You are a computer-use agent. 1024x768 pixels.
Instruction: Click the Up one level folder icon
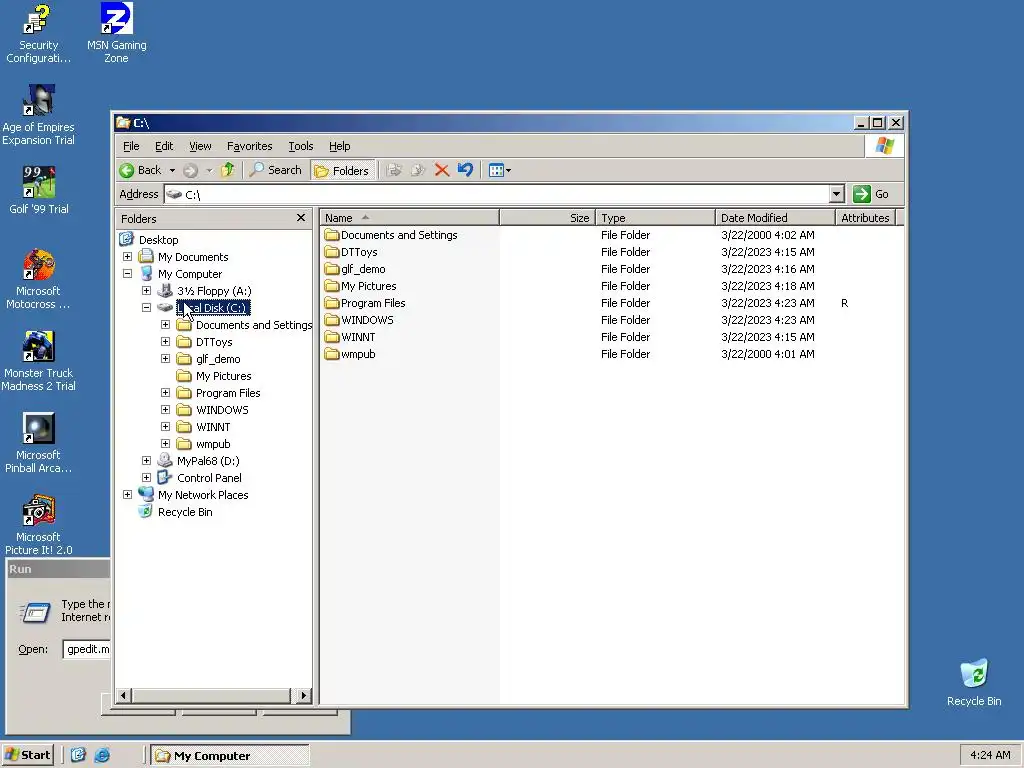tap(227, 170)
